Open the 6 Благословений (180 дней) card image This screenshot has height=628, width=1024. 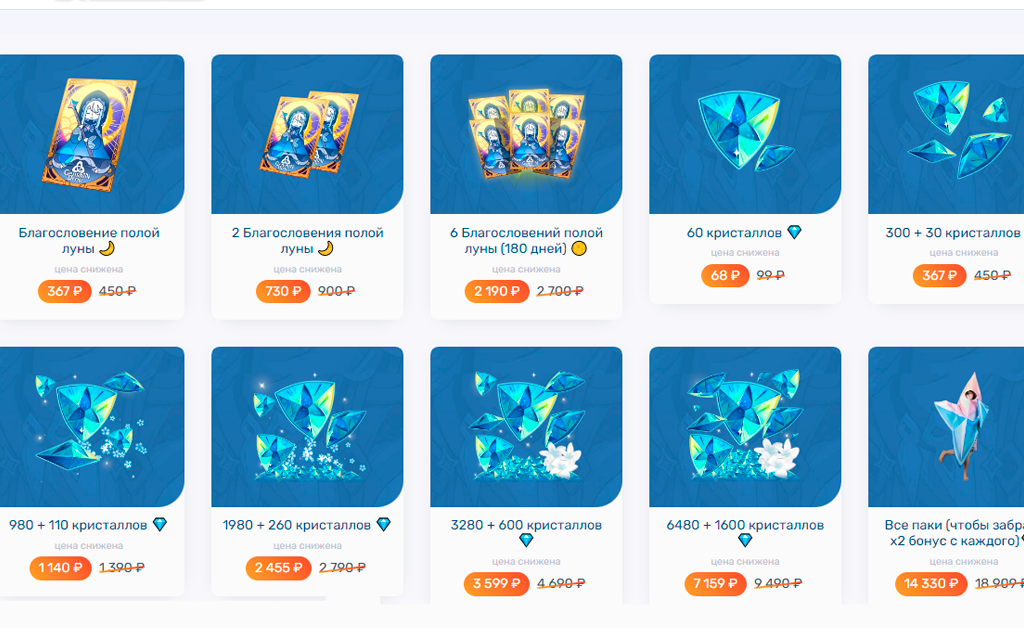[x=526, y=134]
